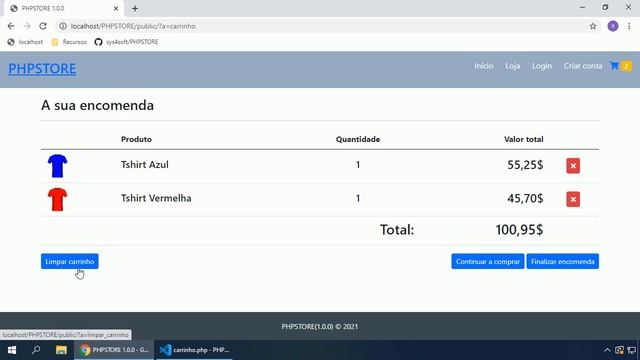Screen dimensions: 640x360
Task: Open Windows search from the taskbar
Action: click(x=36, y=350)
